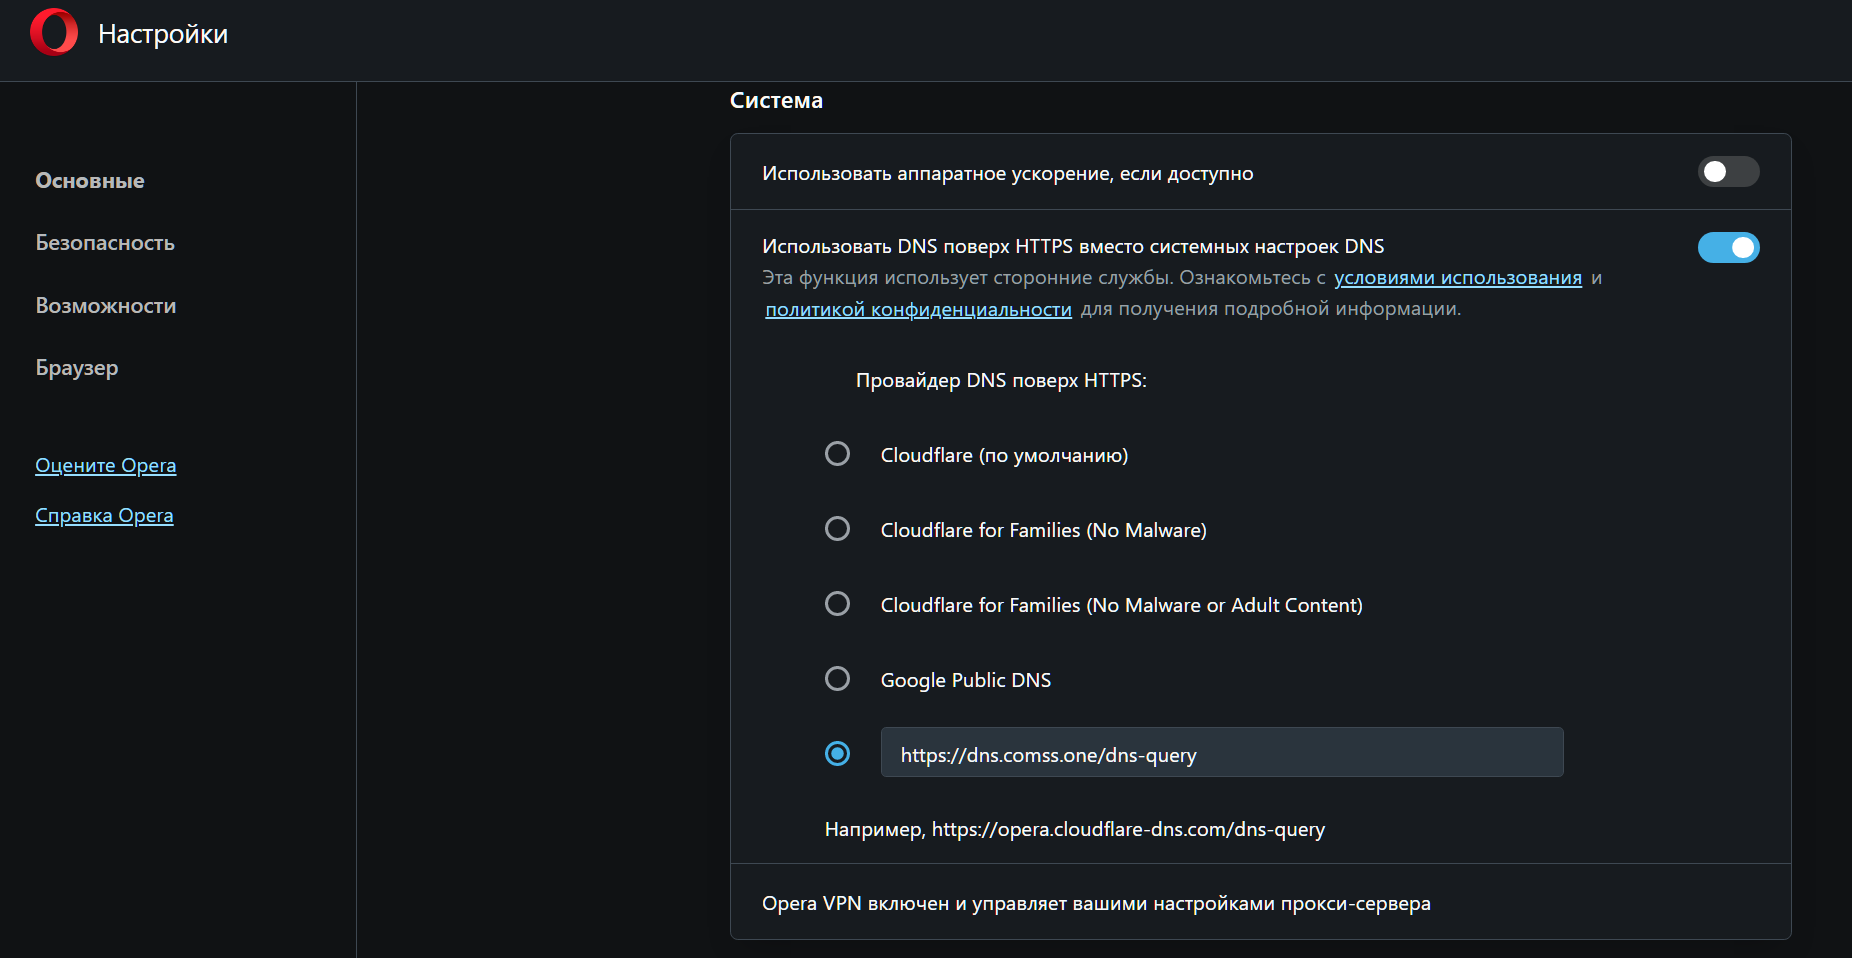Click the Opera logo icon
Image resolution: width=1852 pixels, height=958 pixels.
pyautogui.click(x=54, y=32)
